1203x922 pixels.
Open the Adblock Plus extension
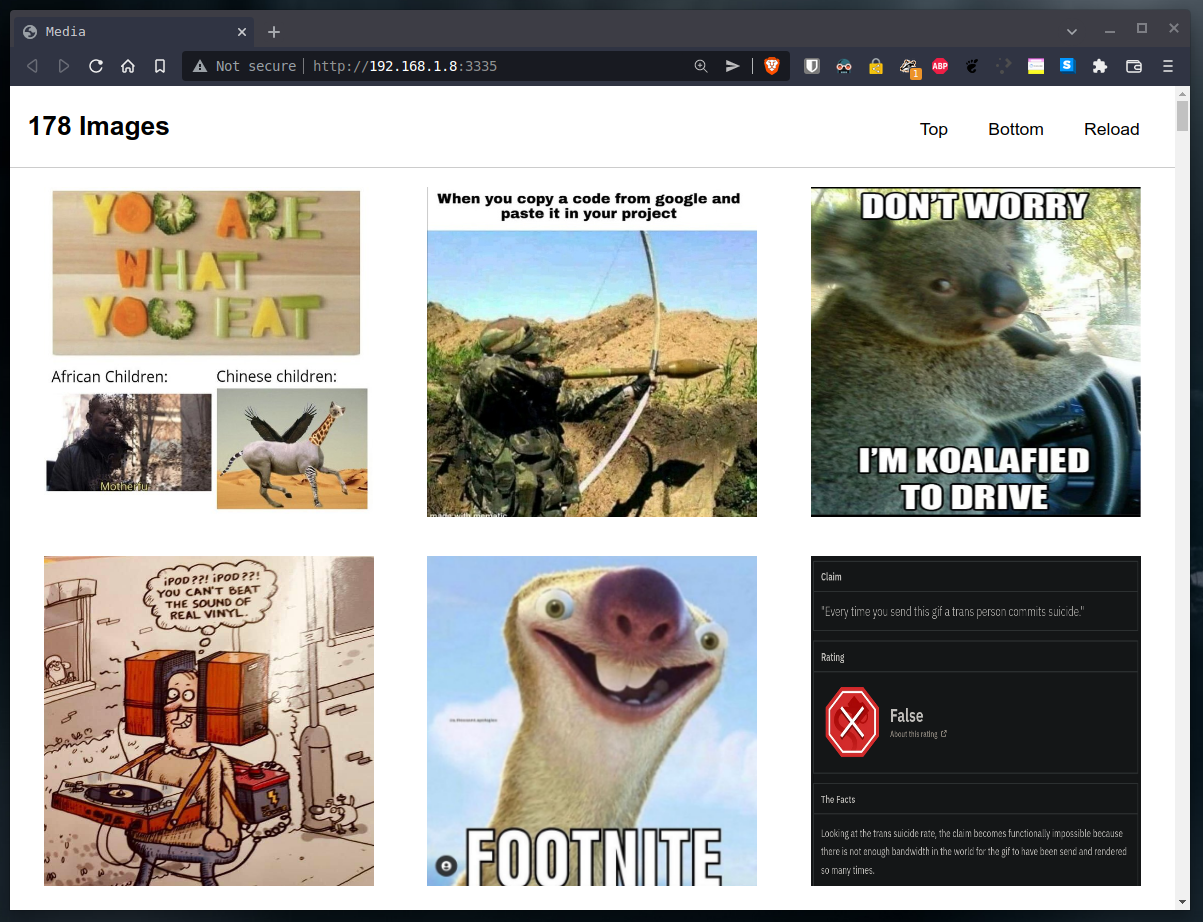(x=940, y=66)
